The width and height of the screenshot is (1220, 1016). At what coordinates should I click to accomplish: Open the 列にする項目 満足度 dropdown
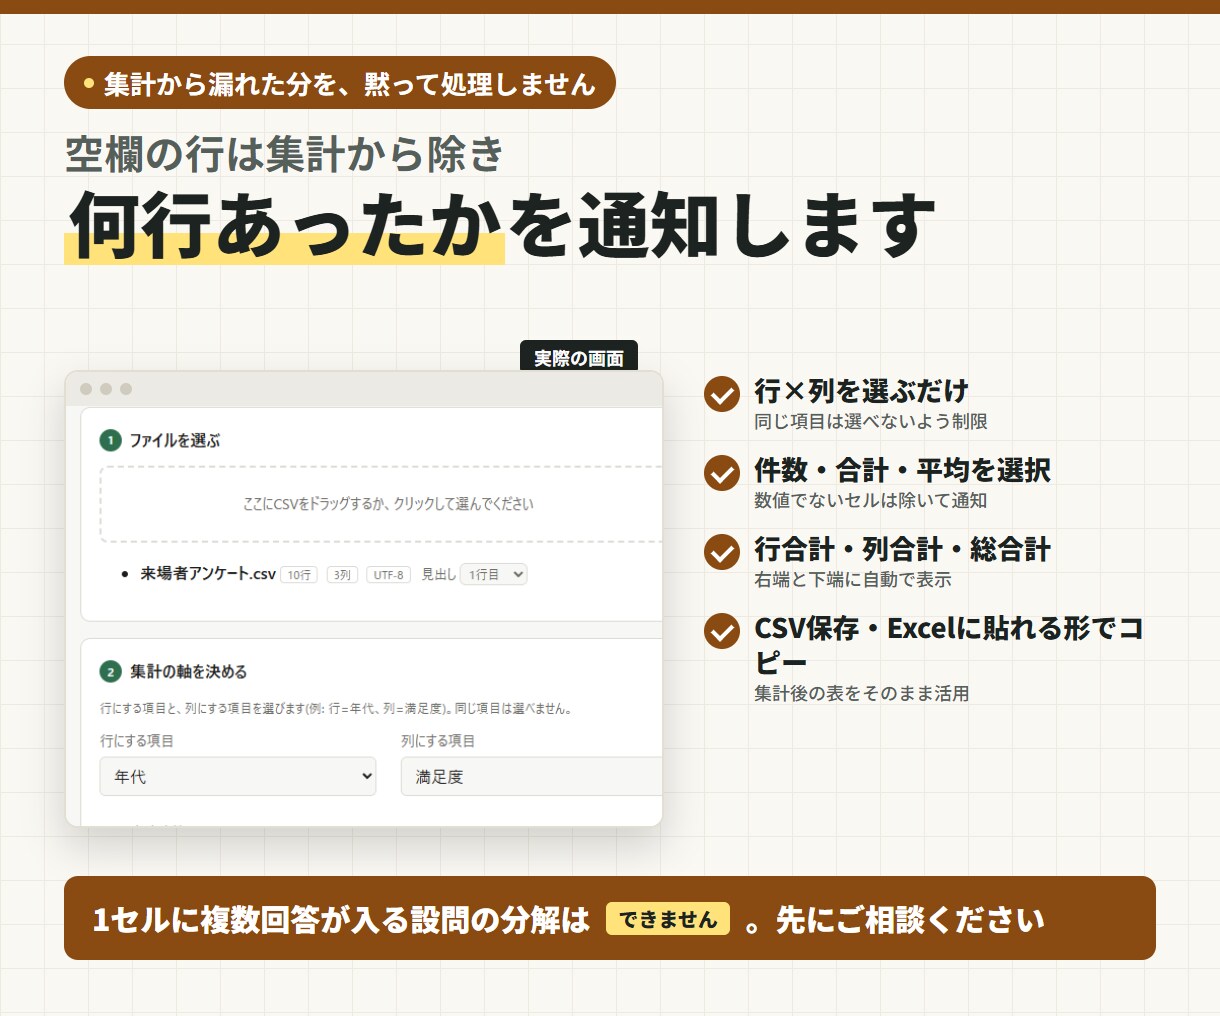click(531, 776)
